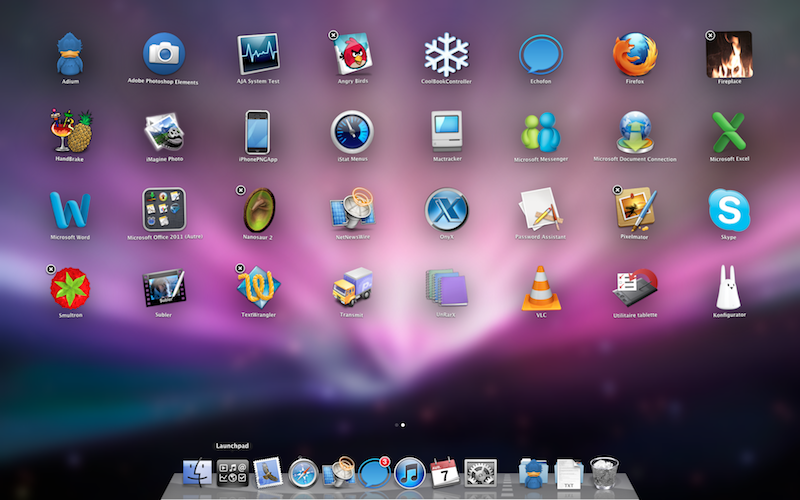Open the Skype app
800x500 pixels.
[x=729, y=209]
